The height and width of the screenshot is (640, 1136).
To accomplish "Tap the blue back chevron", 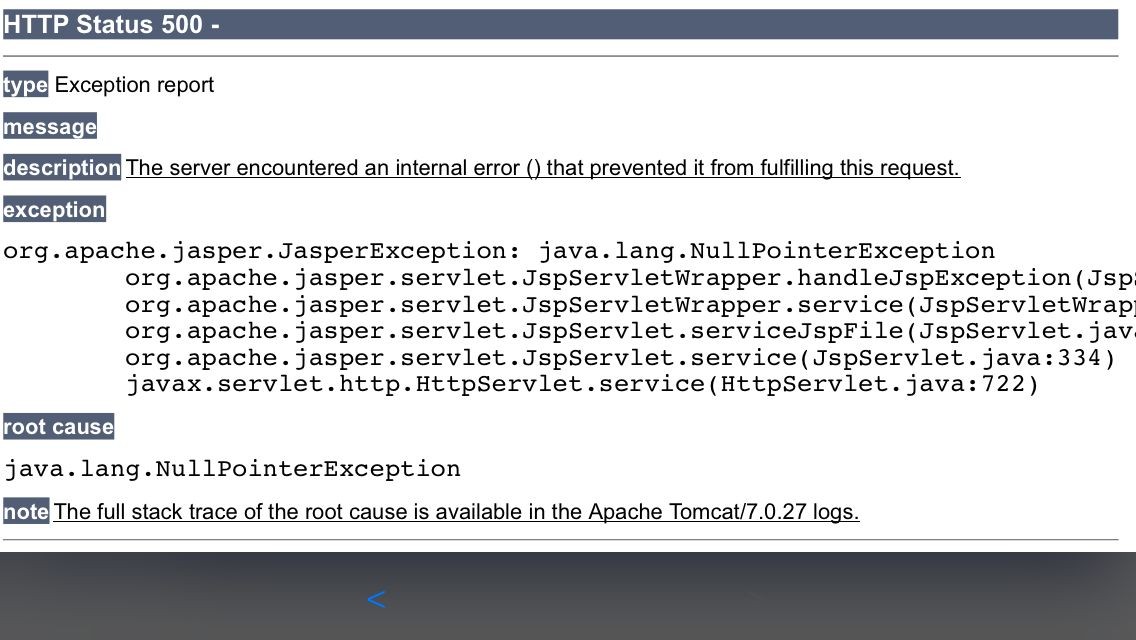I will pyautogui.click(x=376, y=599).
